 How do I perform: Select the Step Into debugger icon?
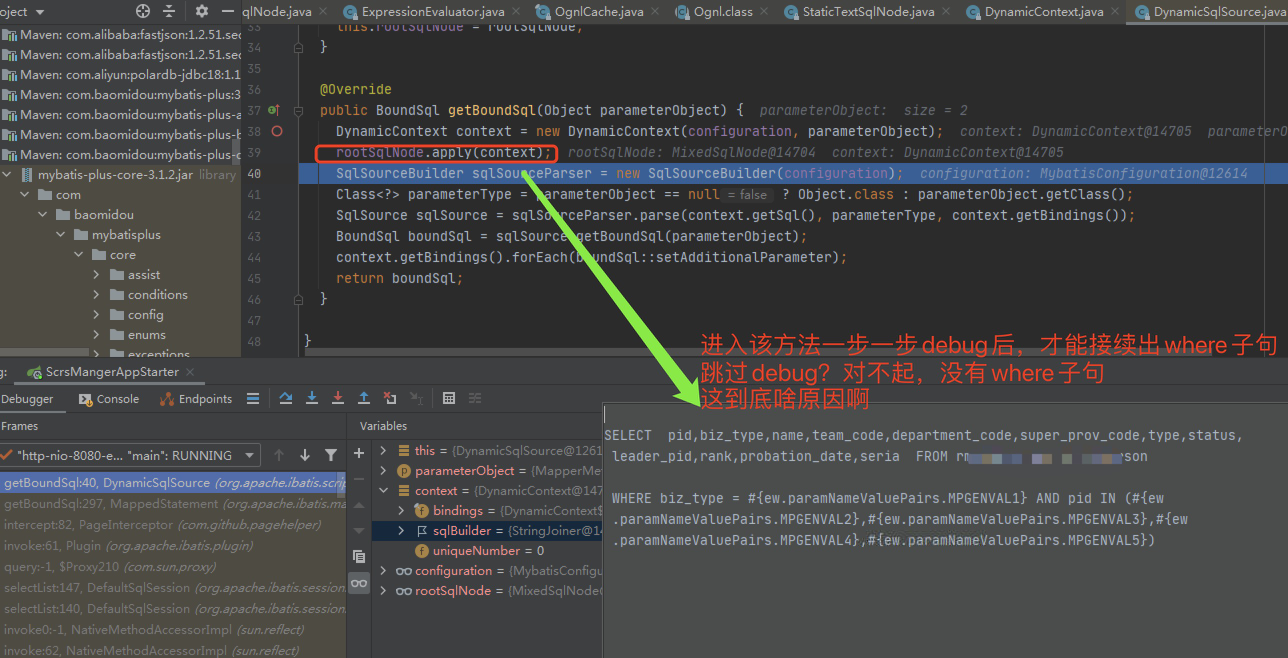coord(311,397)
